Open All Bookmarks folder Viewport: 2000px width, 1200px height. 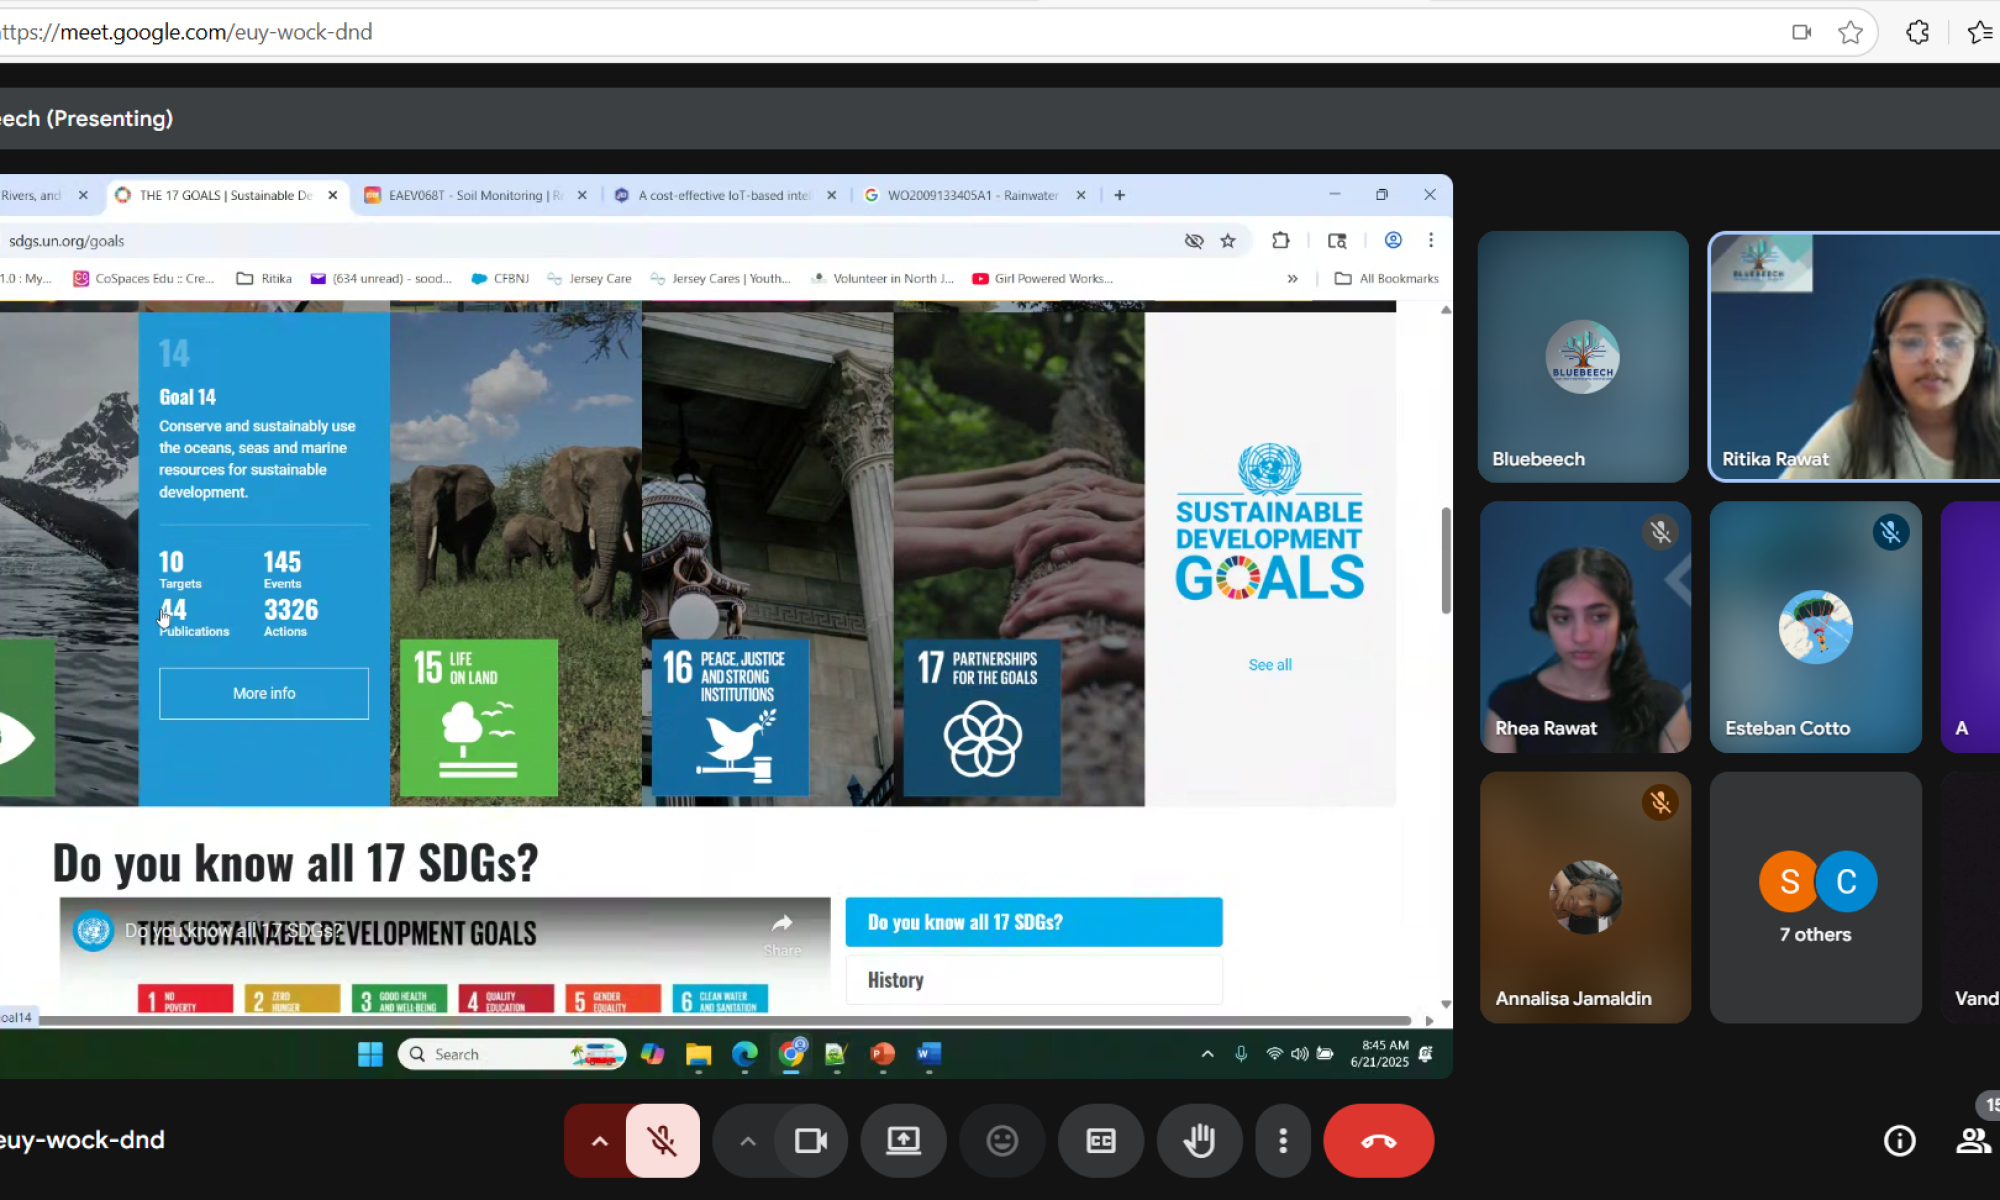(1387, 279)
